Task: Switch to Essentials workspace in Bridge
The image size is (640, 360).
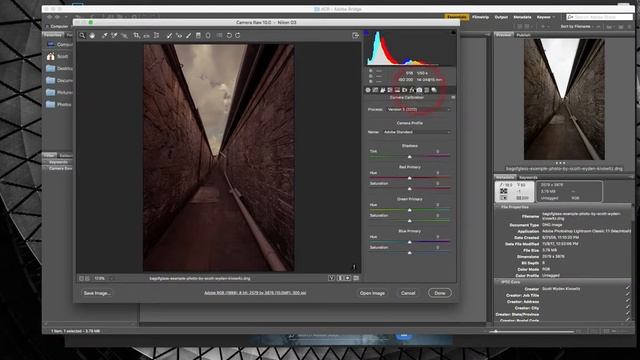Action: coord(456,17)
